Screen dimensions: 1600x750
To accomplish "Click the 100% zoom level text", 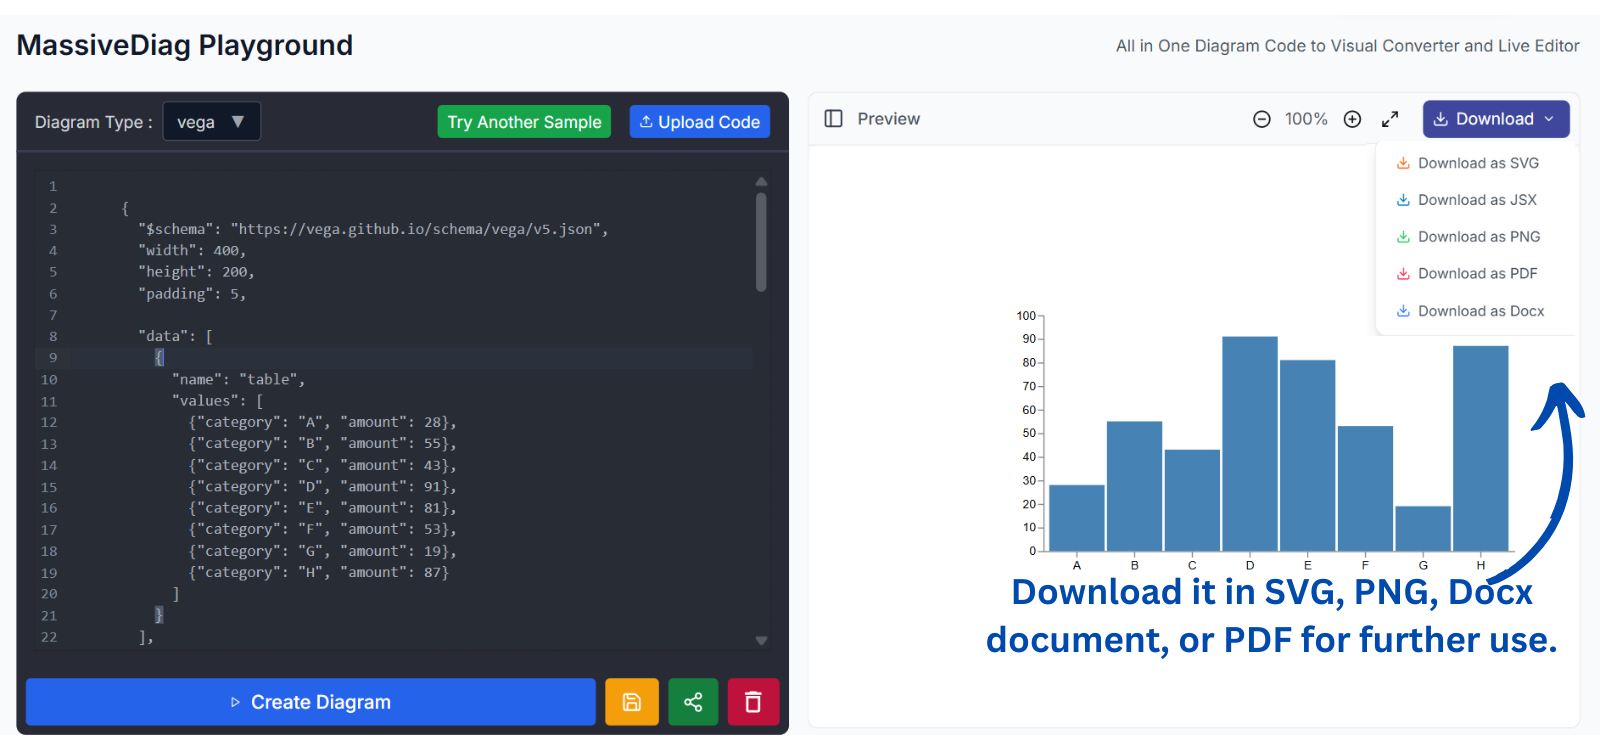I will click(1306, 119).
